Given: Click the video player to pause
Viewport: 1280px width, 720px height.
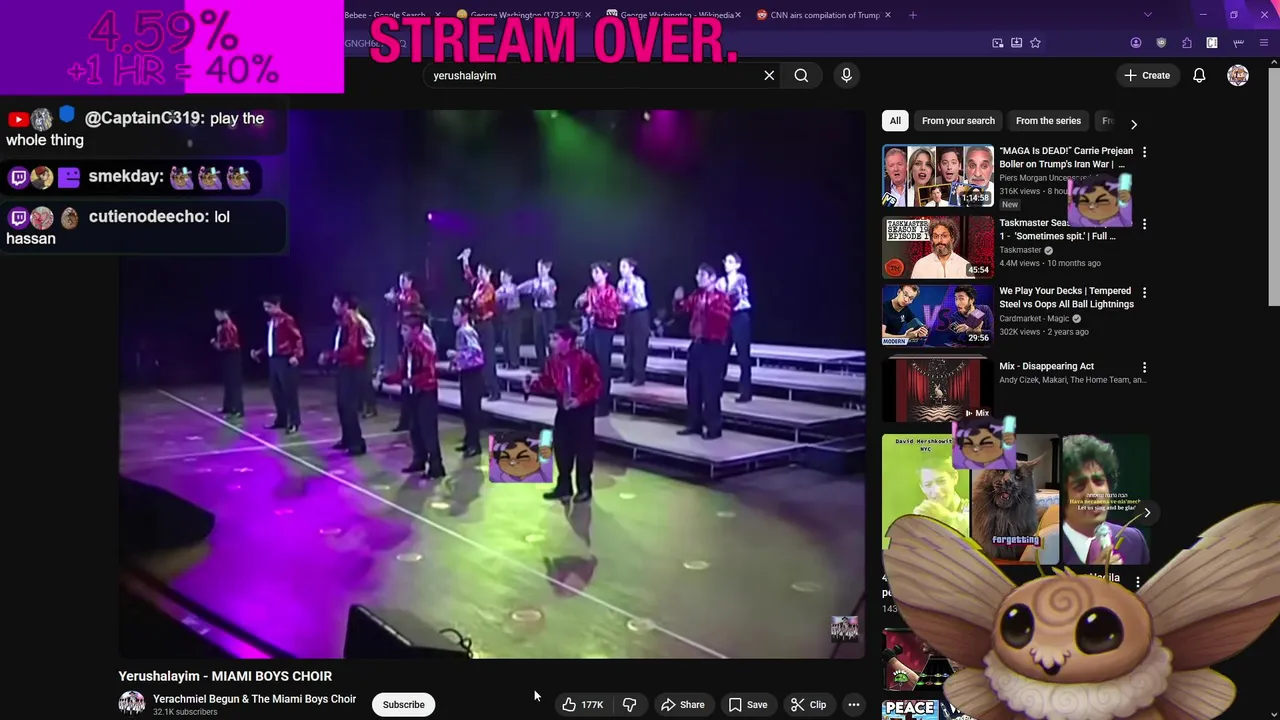Looking at the screenshot, I should click(492, 384).
